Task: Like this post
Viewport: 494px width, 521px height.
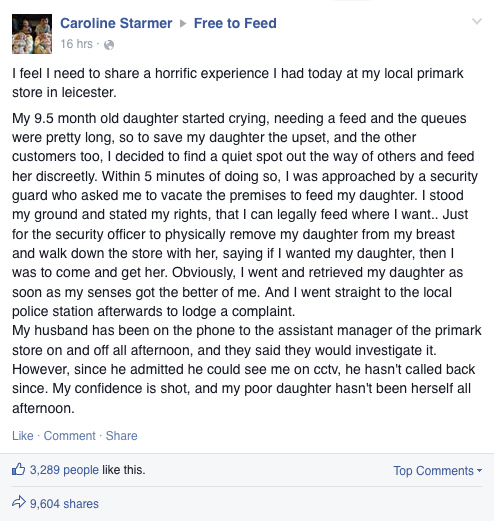Action: [23, 436]
